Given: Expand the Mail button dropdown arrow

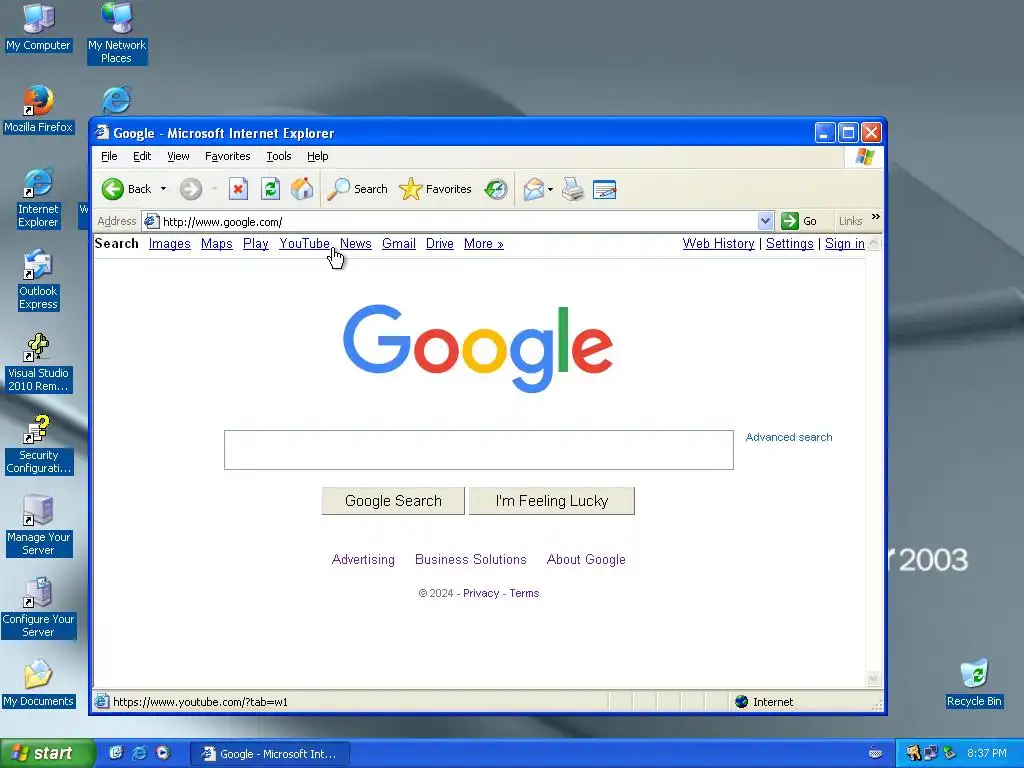Looking at the screenshot, I should 551,189.
